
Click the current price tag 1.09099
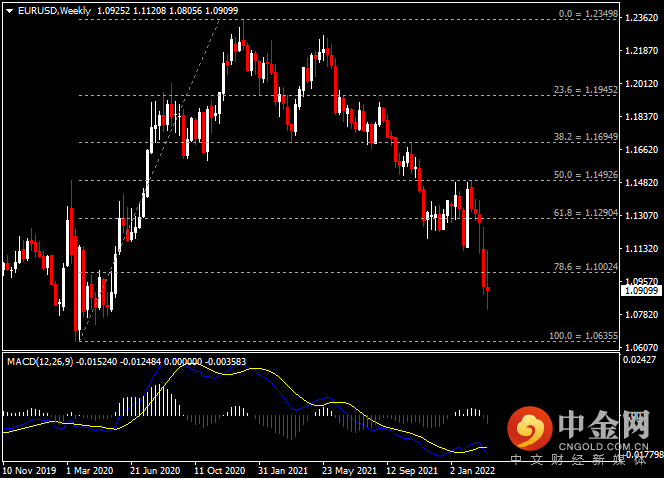(641, 290)
